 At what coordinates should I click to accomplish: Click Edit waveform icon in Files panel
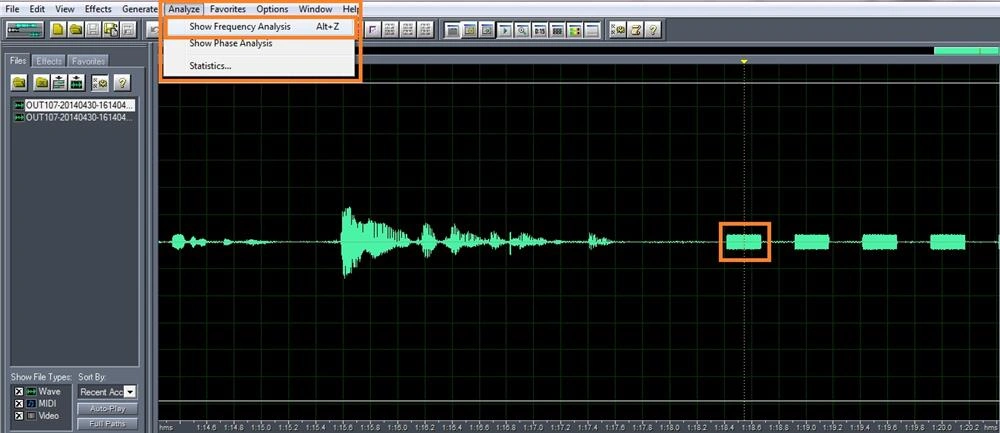pos(77,82)
